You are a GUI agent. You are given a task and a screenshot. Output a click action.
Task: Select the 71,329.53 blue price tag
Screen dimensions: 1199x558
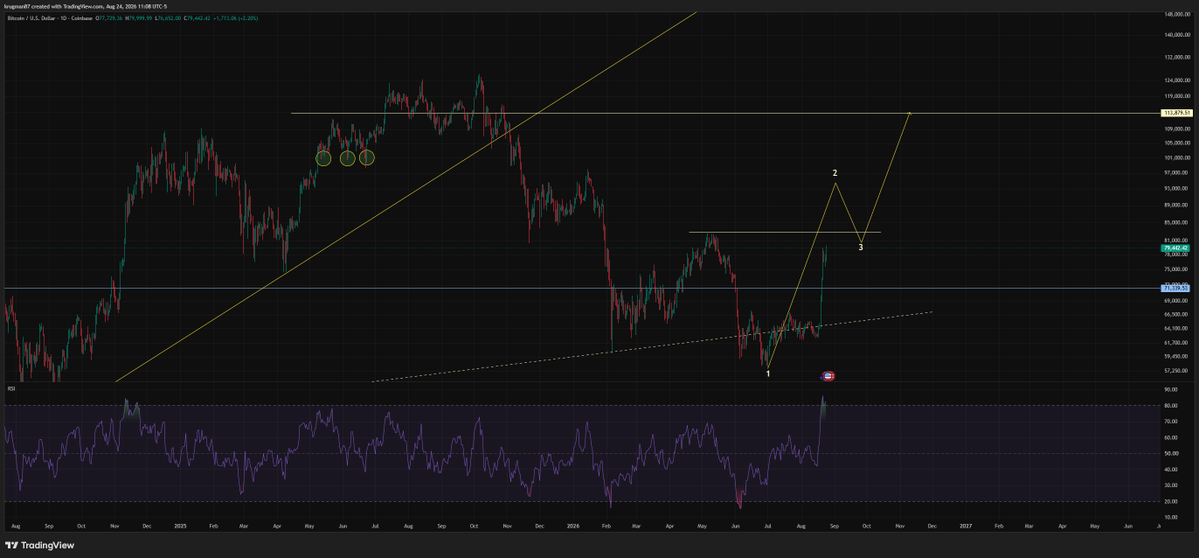[1175, 288]
